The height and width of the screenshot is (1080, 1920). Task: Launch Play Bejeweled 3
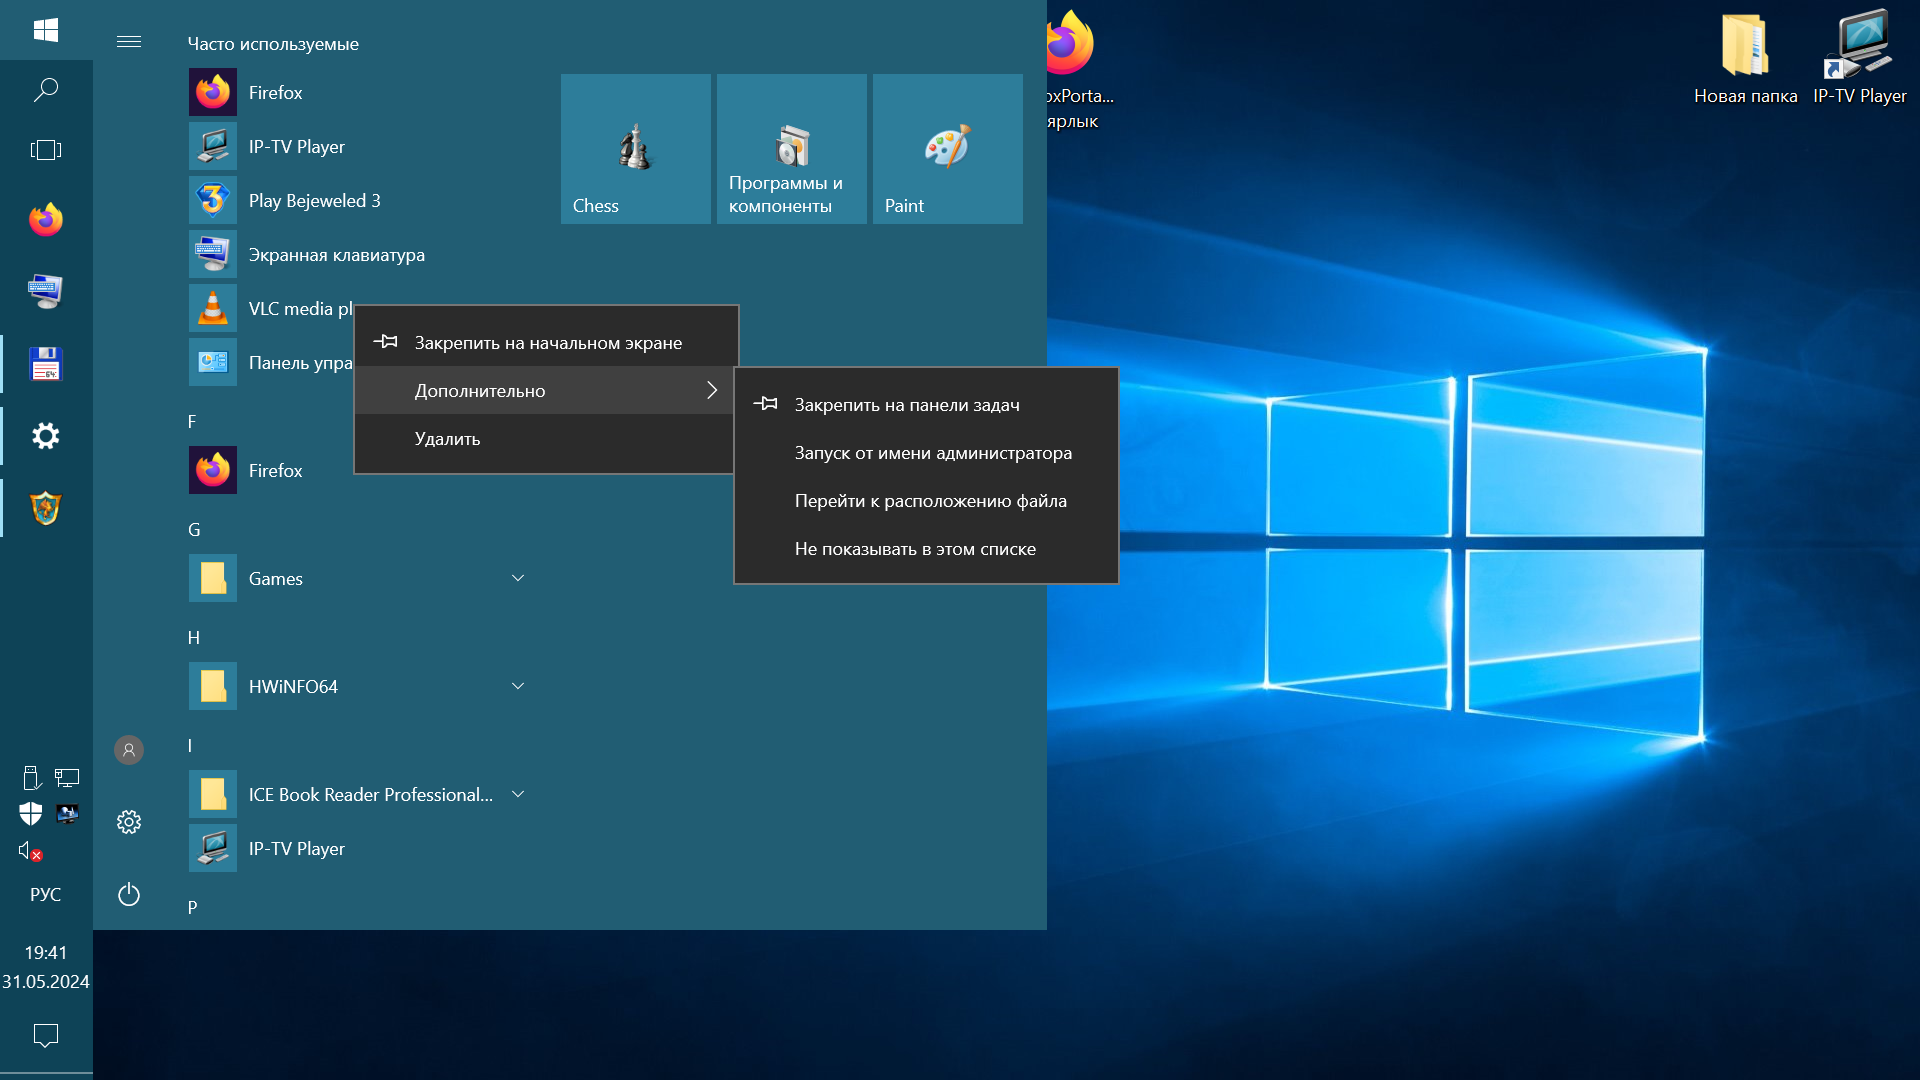coord(314,200)
